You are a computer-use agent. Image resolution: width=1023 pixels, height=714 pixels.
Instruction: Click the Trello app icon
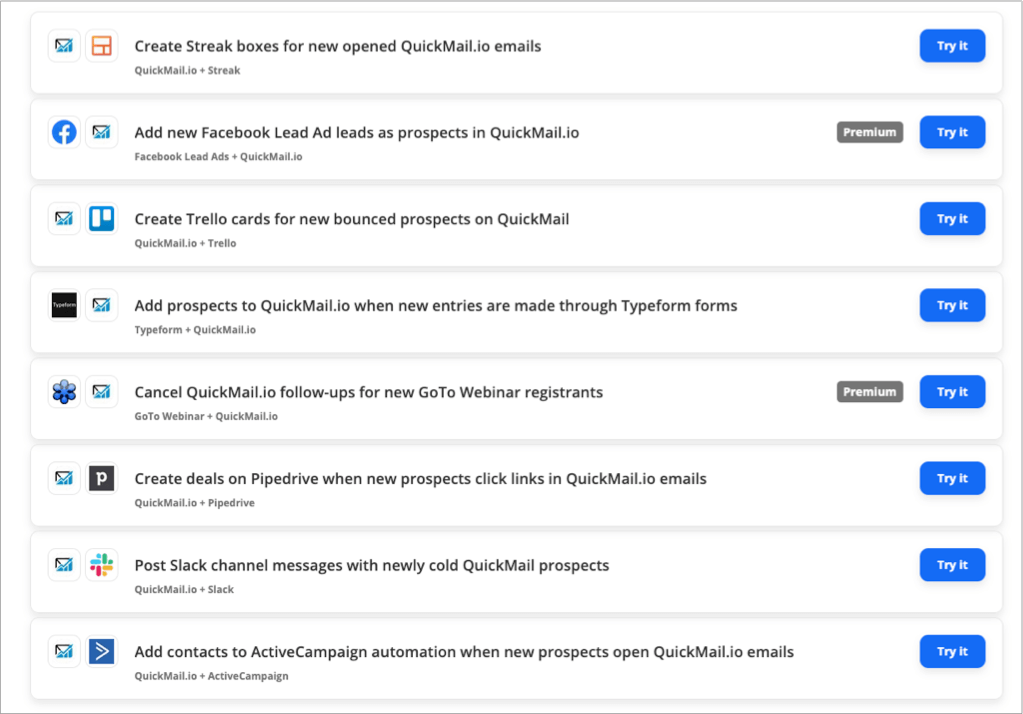click(x=101, y=219)
